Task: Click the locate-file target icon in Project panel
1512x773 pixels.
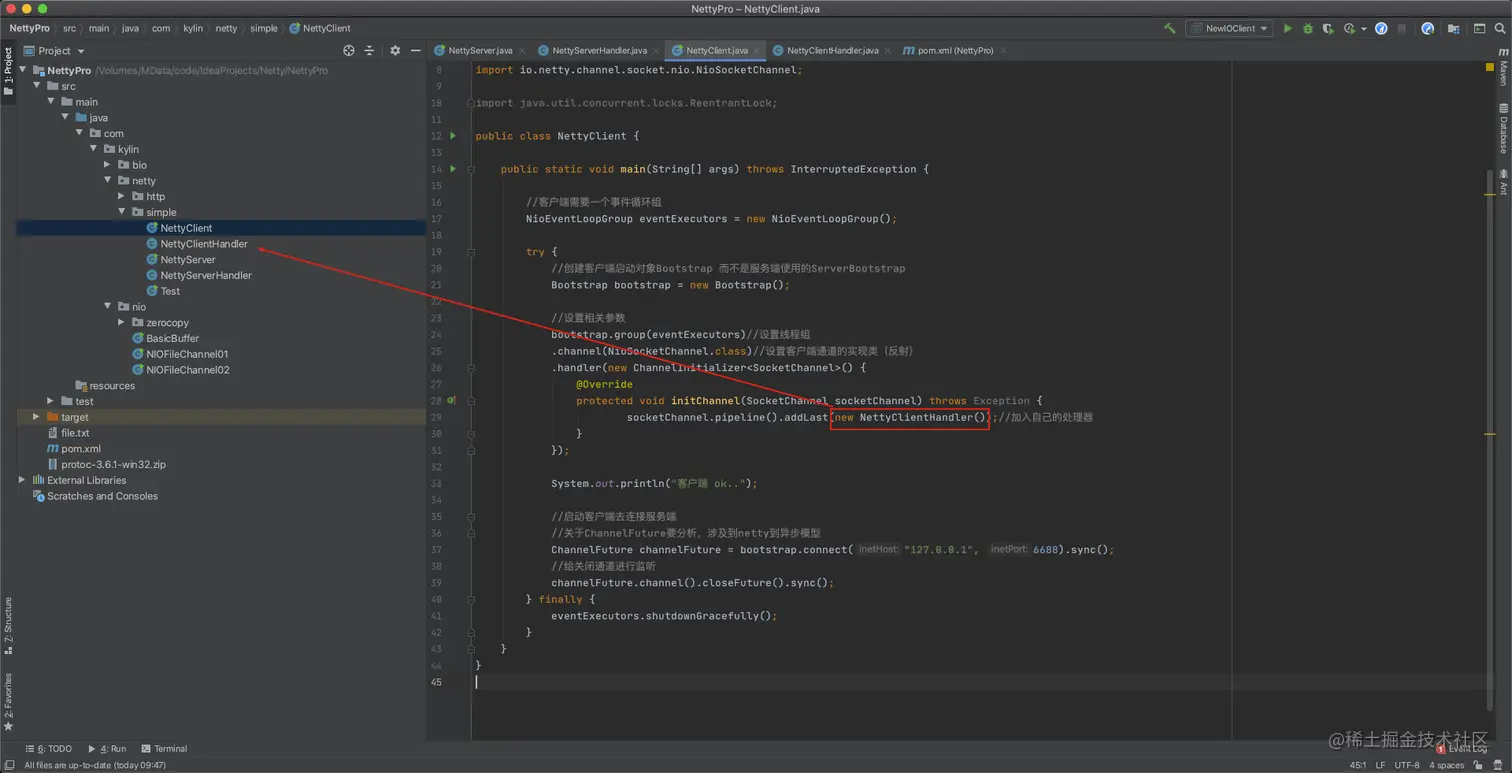Action: coord(348,50)
